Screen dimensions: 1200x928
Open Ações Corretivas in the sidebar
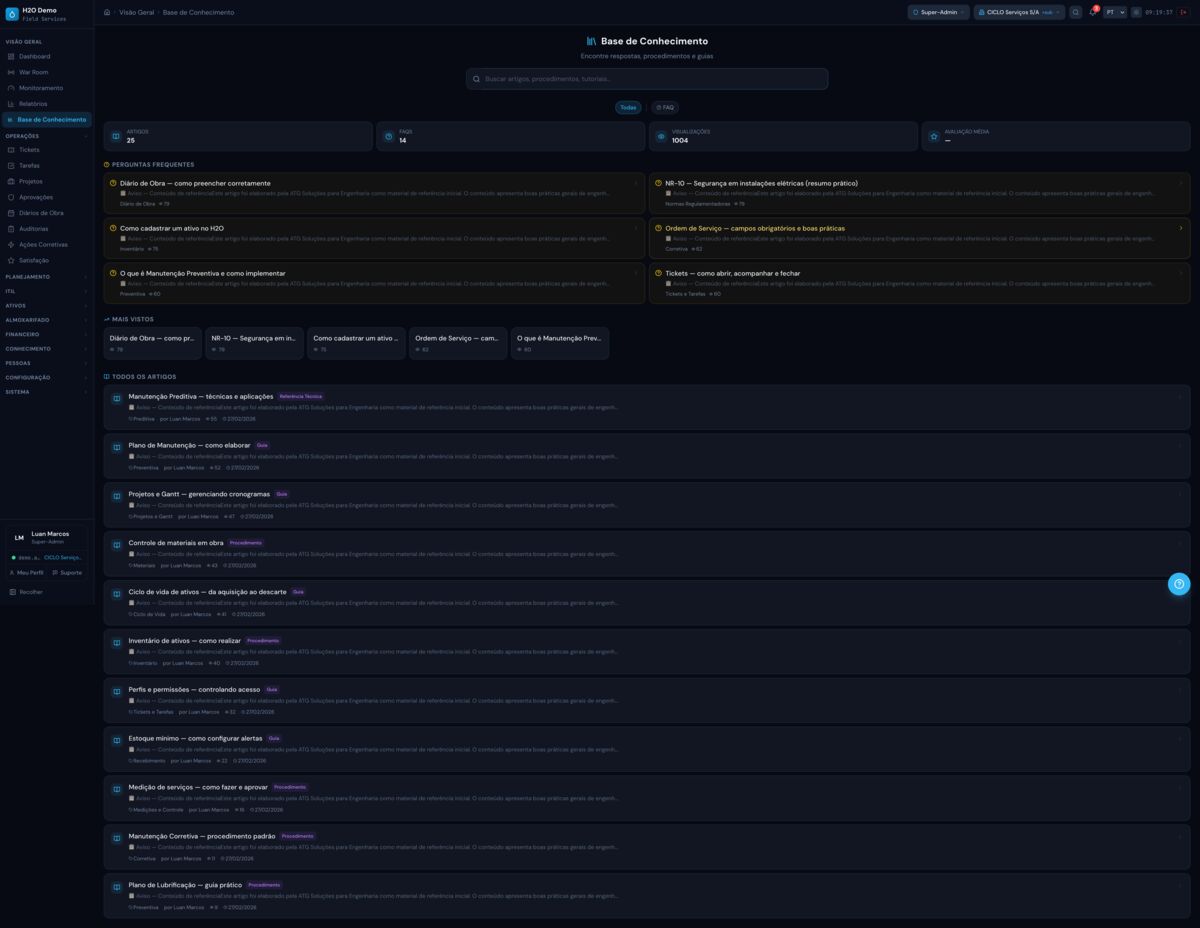click(x=47, y=244)
